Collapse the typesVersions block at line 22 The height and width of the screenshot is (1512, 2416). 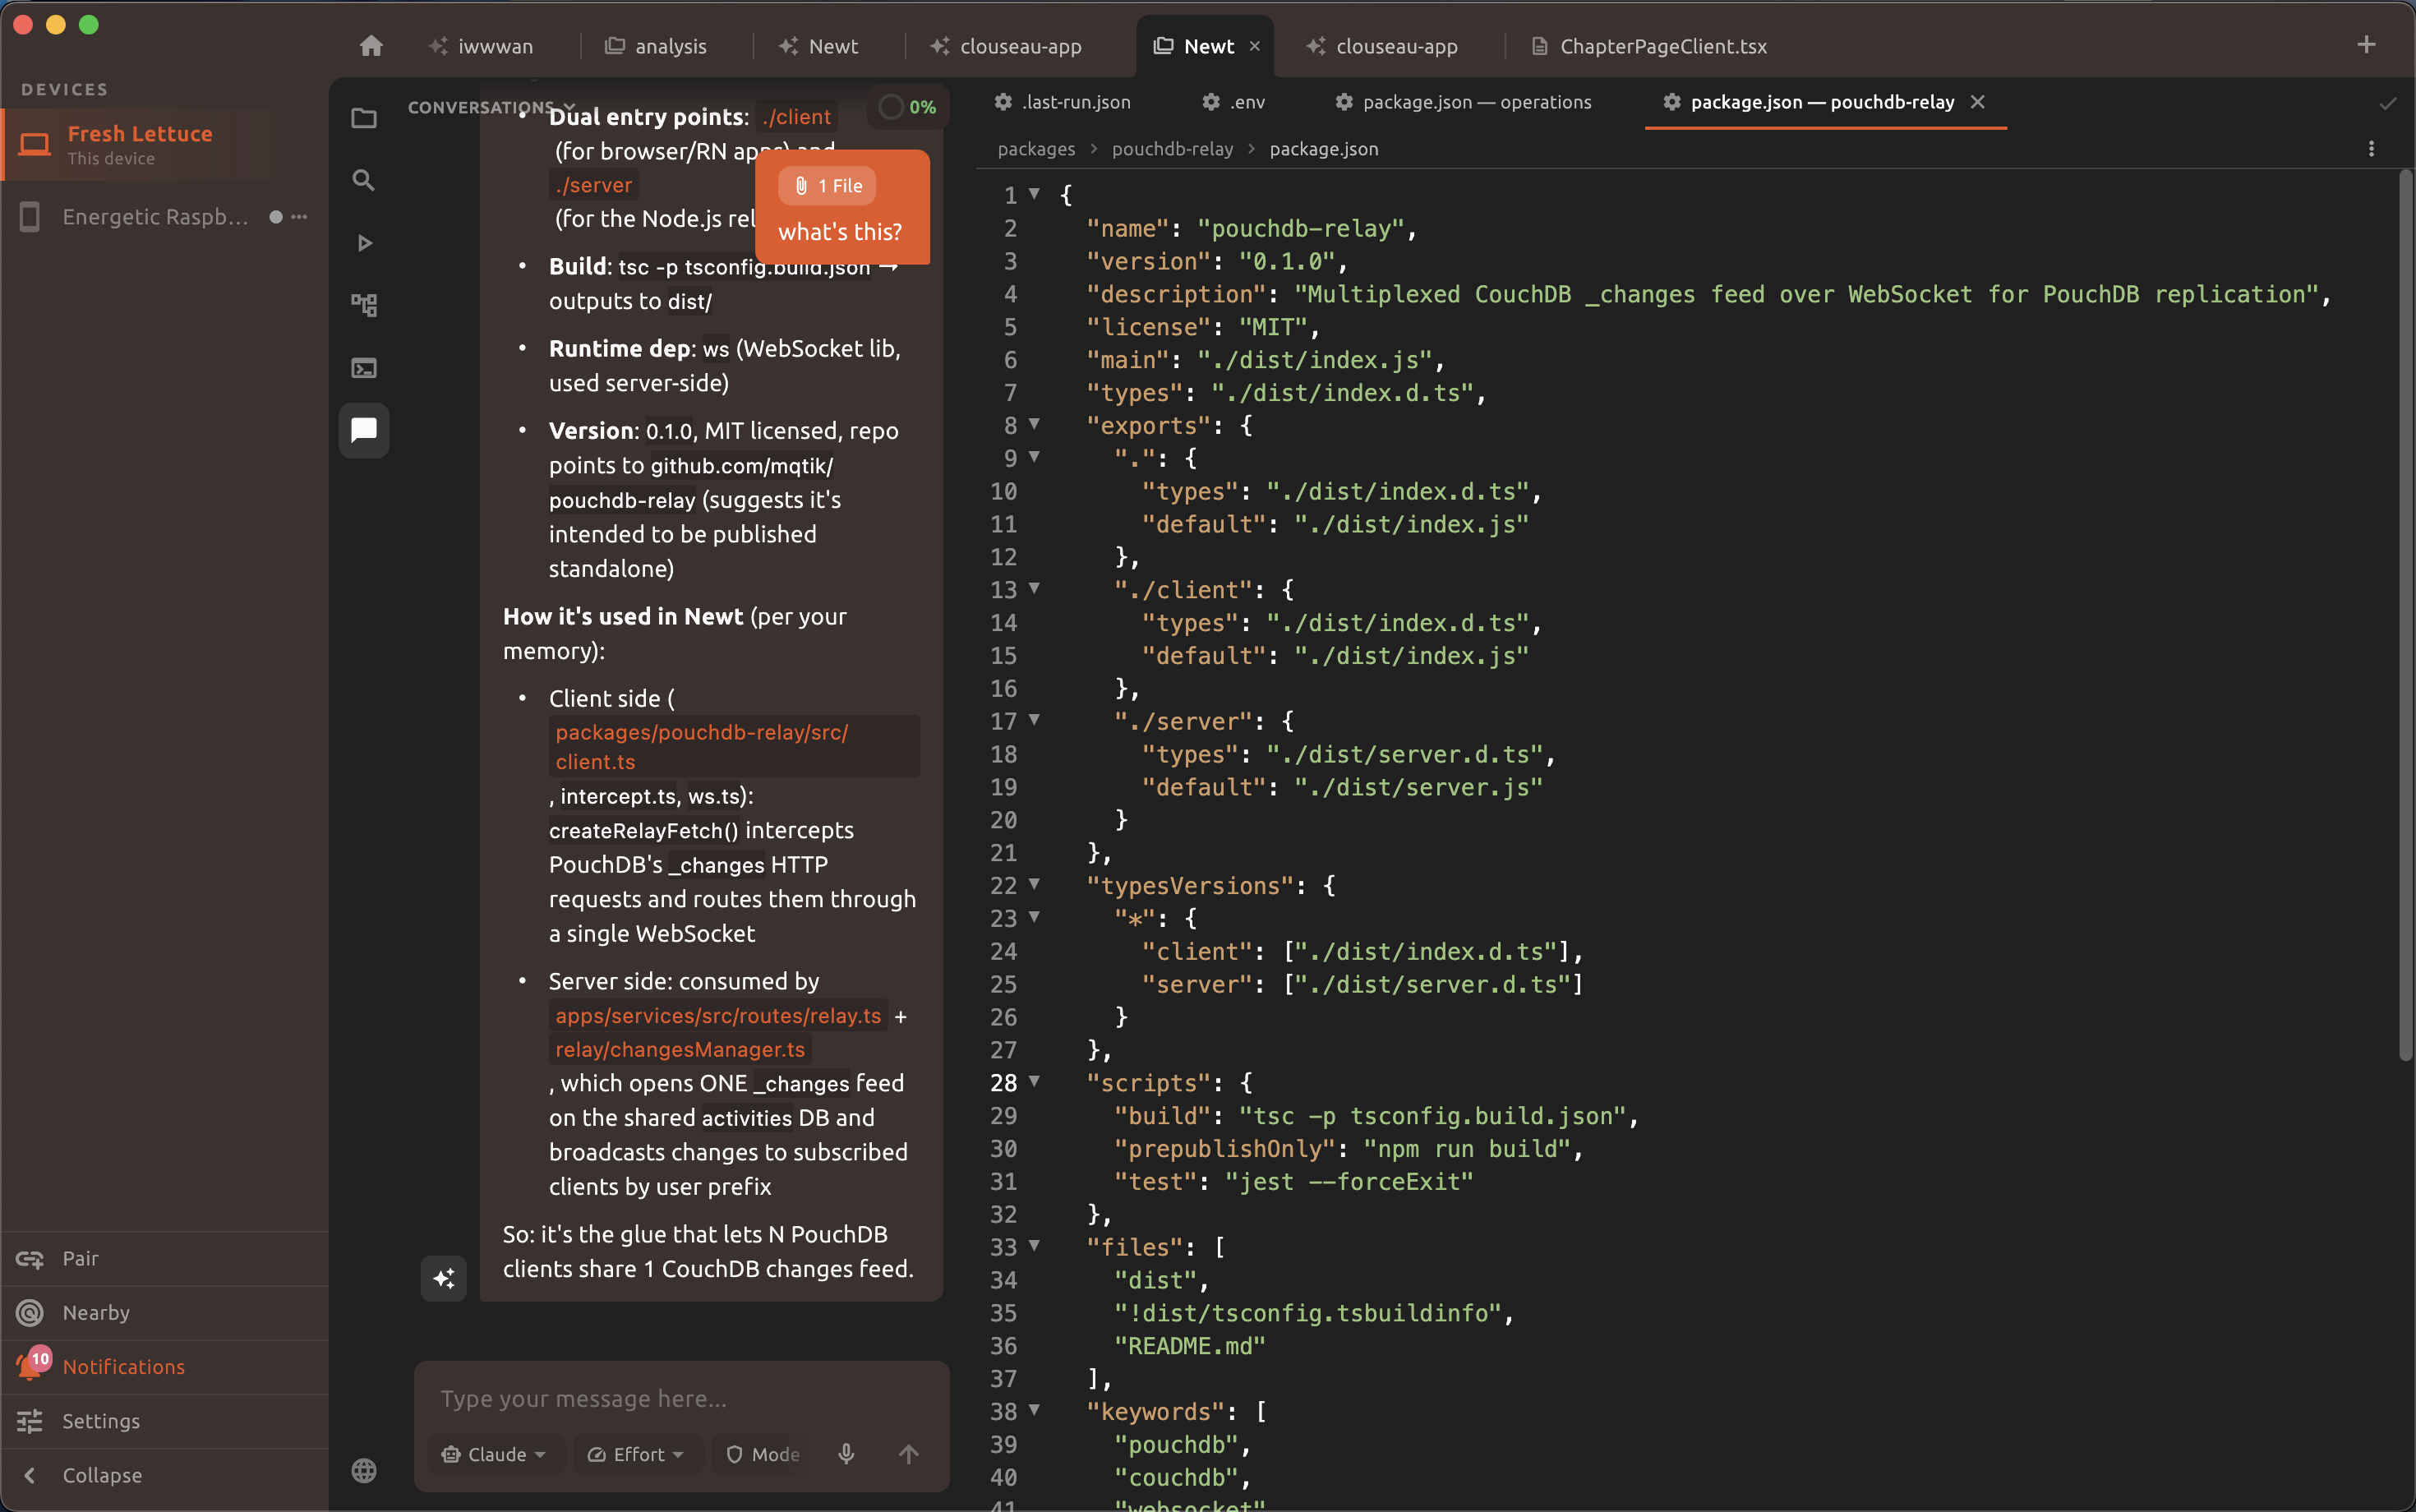pos(1034,884)
